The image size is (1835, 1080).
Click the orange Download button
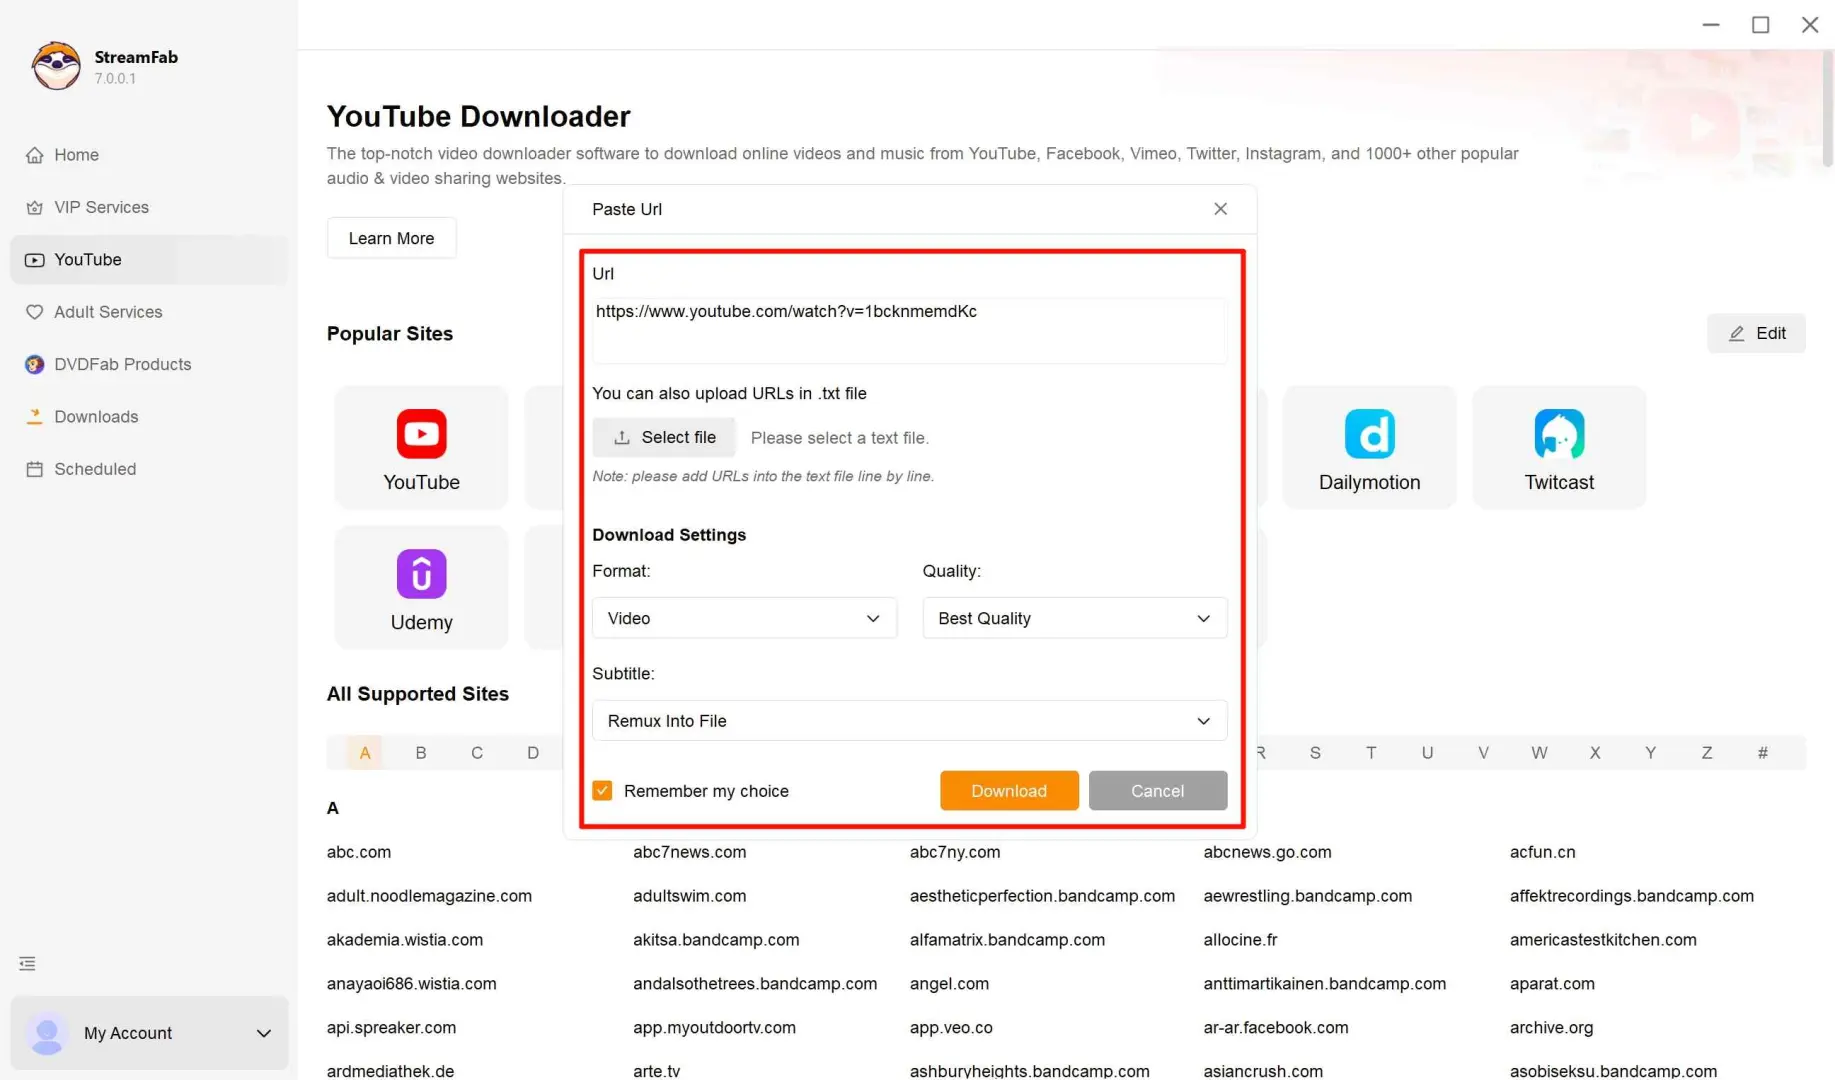[1009, 791]
